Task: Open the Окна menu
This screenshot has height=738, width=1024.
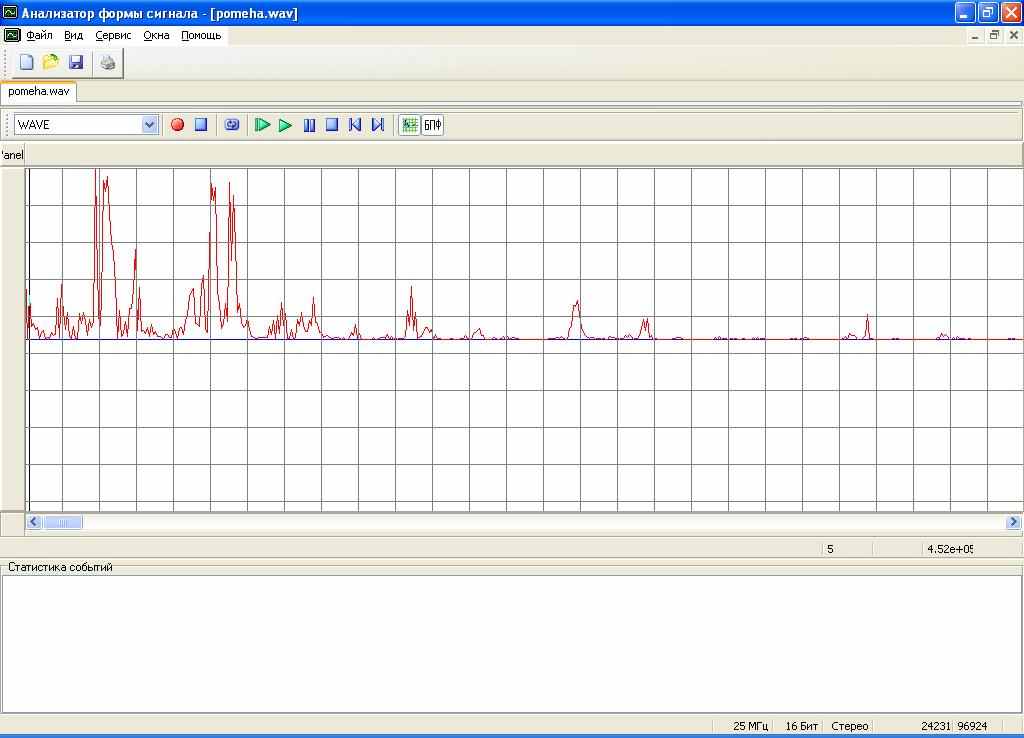Action: (156, 35)
